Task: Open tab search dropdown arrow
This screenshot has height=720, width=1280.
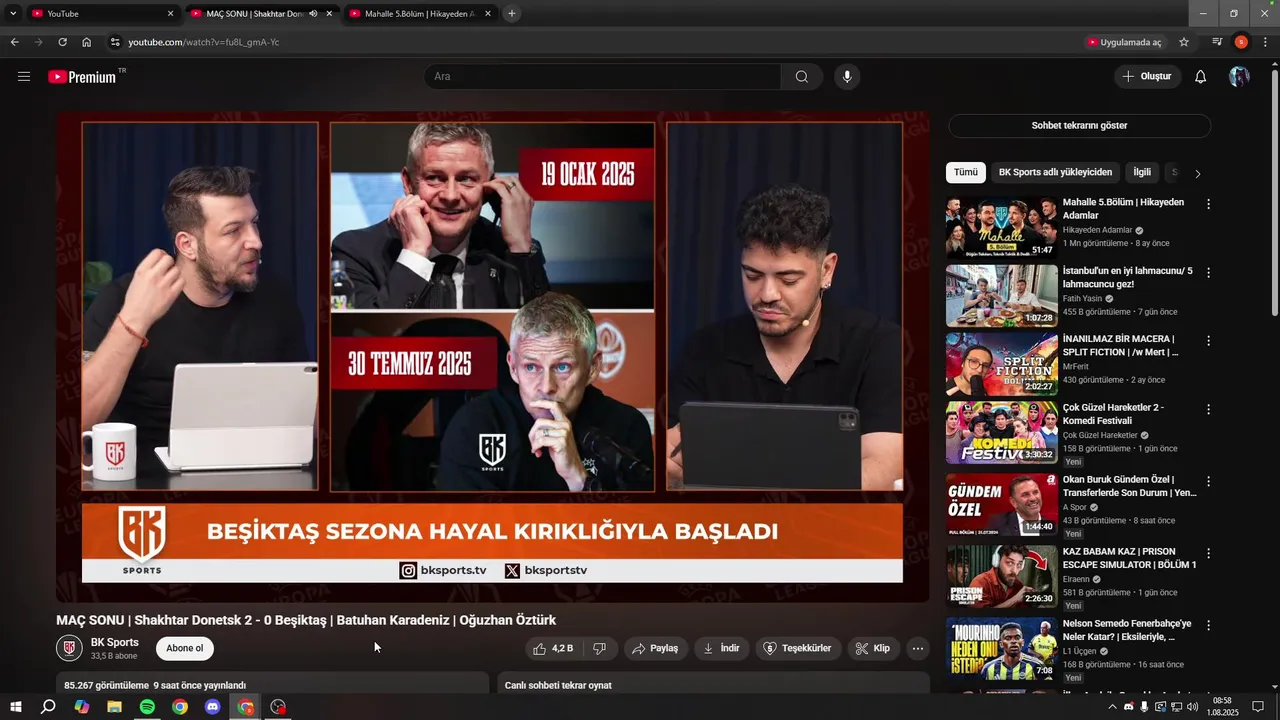Action: (13, 13)
